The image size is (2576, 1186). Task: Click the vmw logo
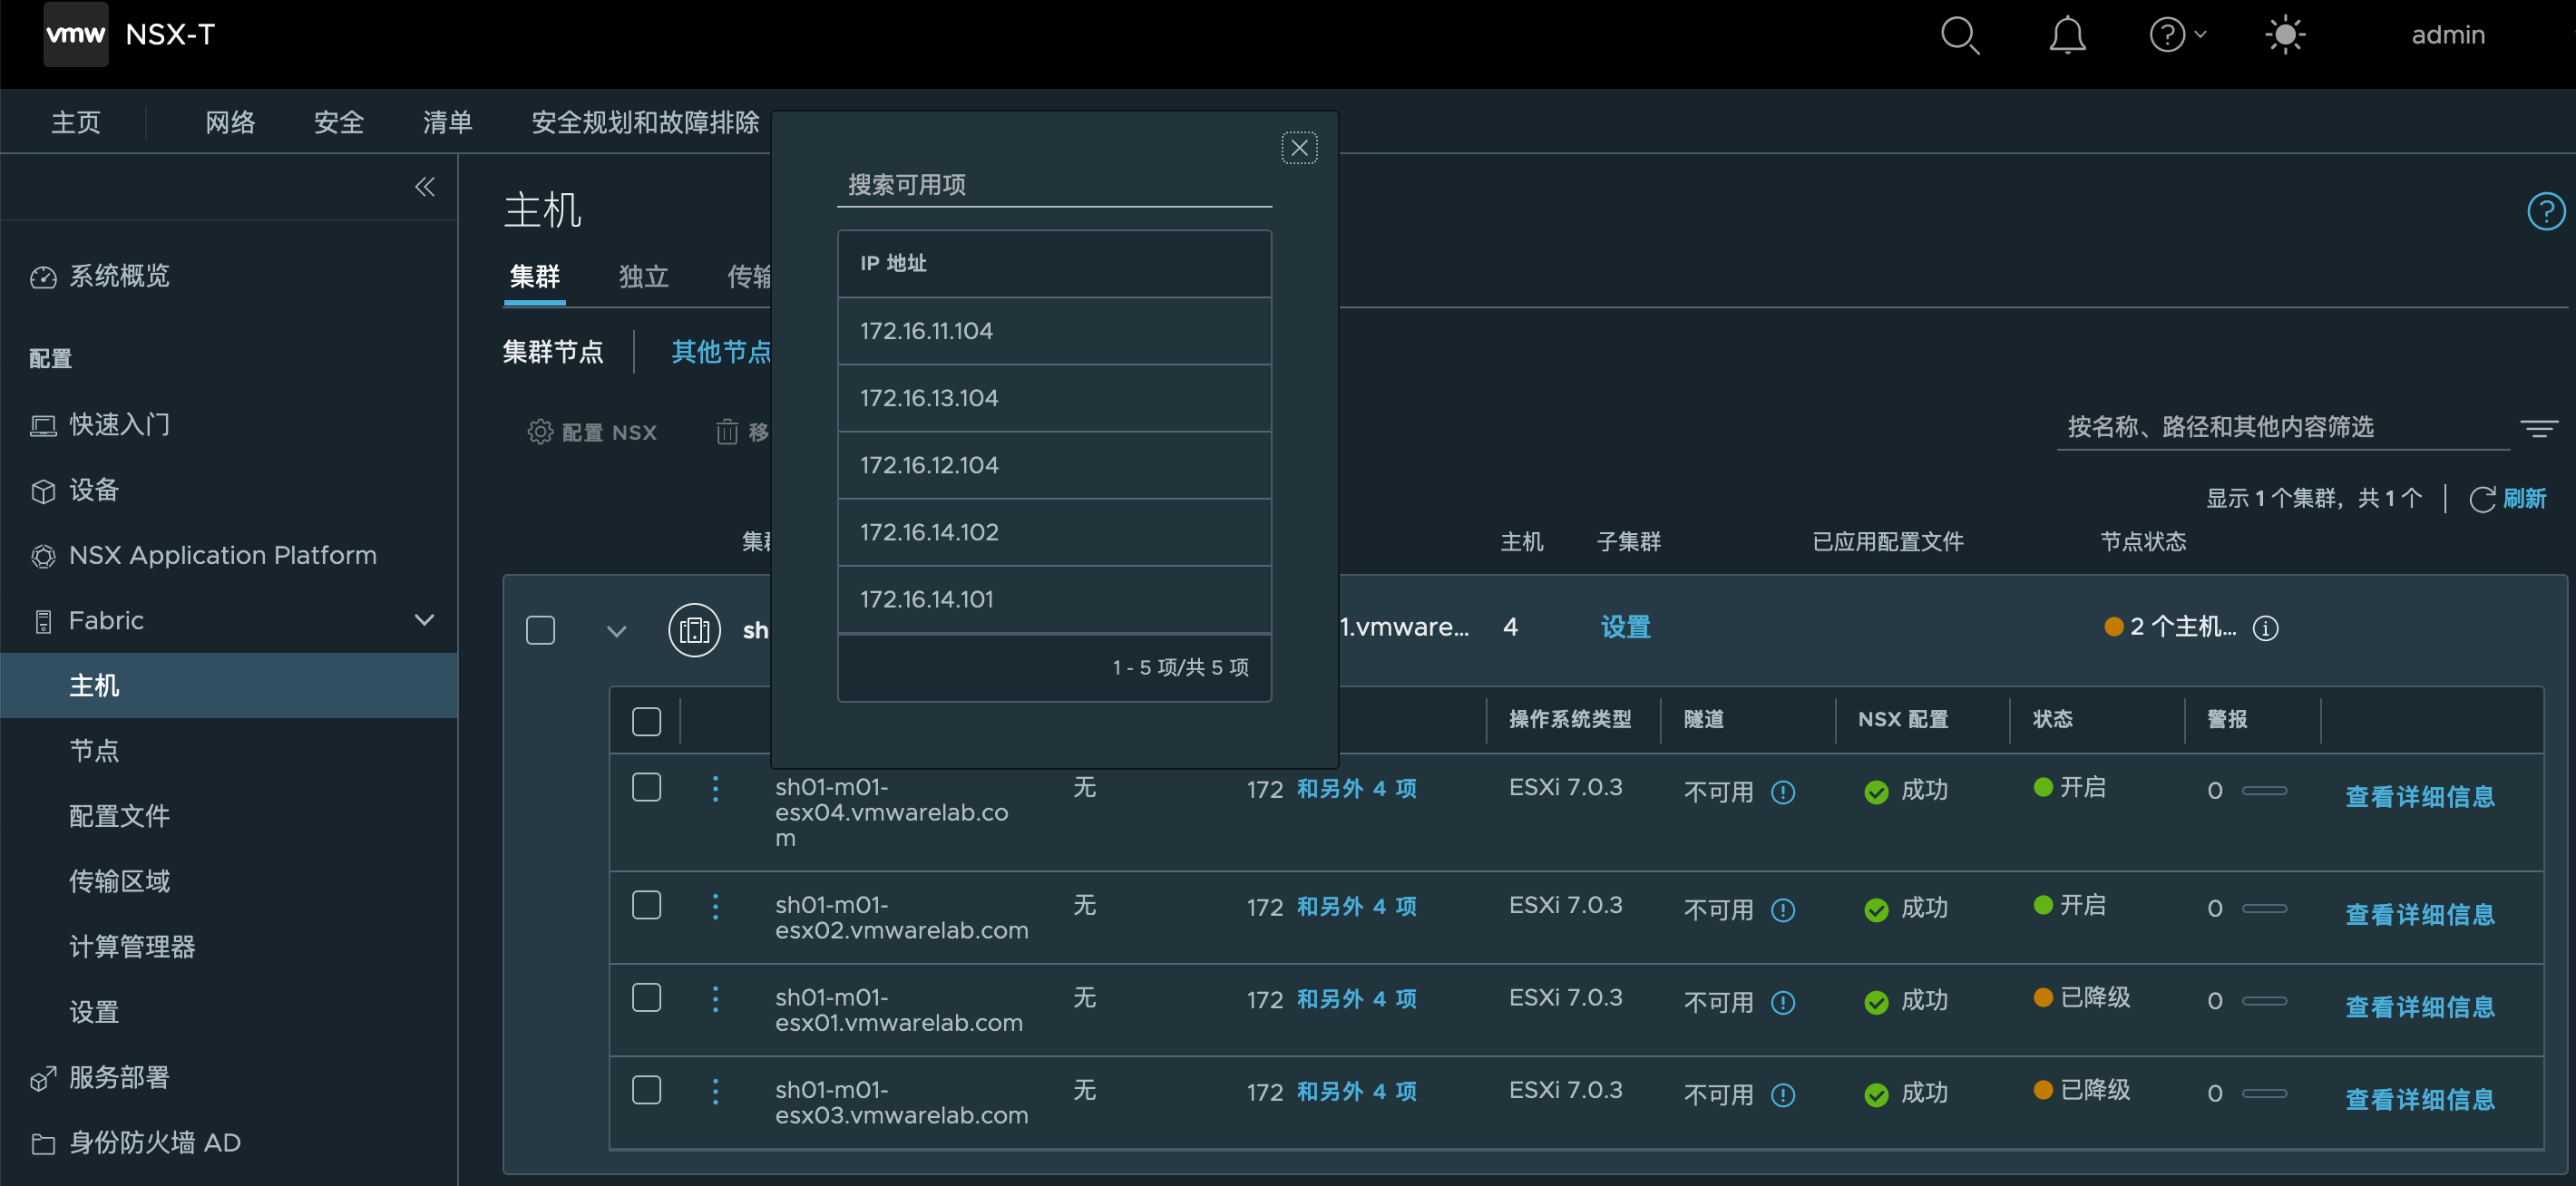(x=76, y=34)
